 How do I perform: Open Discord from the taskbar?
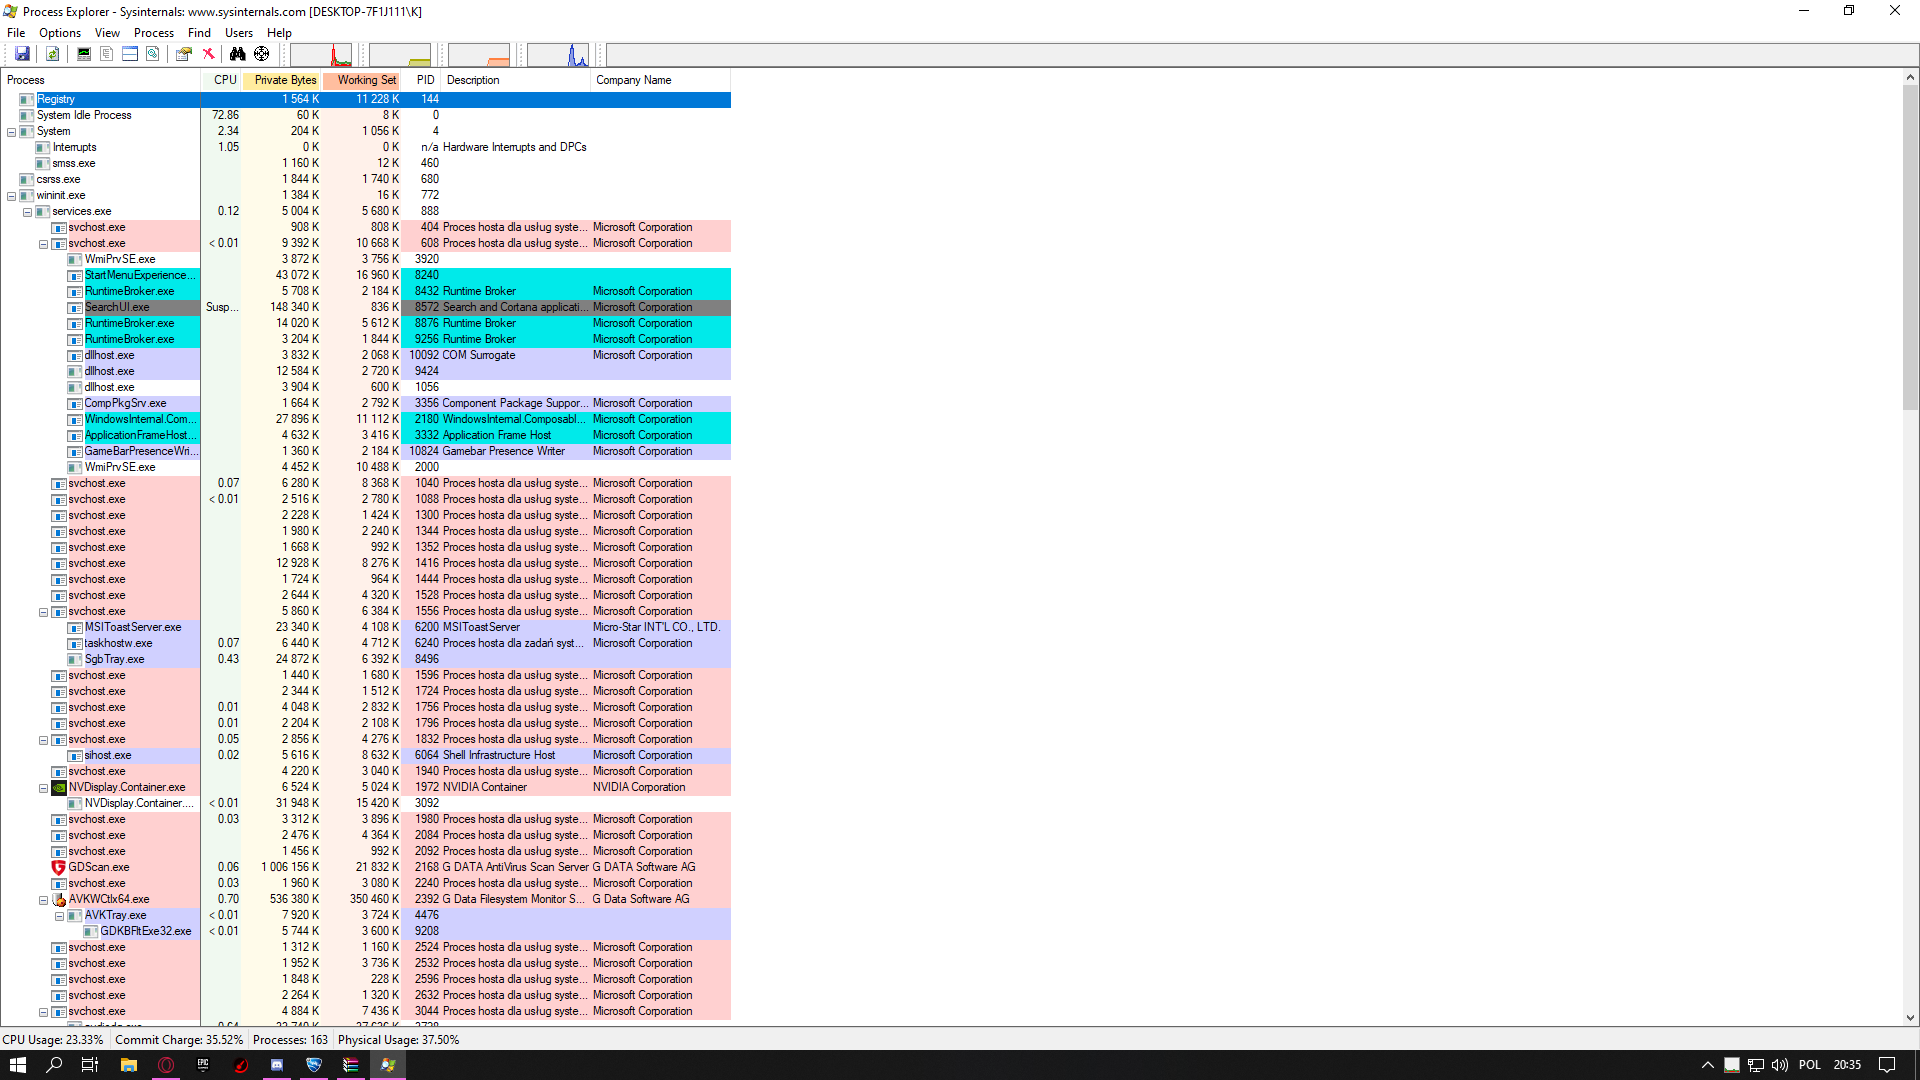coord(277,1065)
